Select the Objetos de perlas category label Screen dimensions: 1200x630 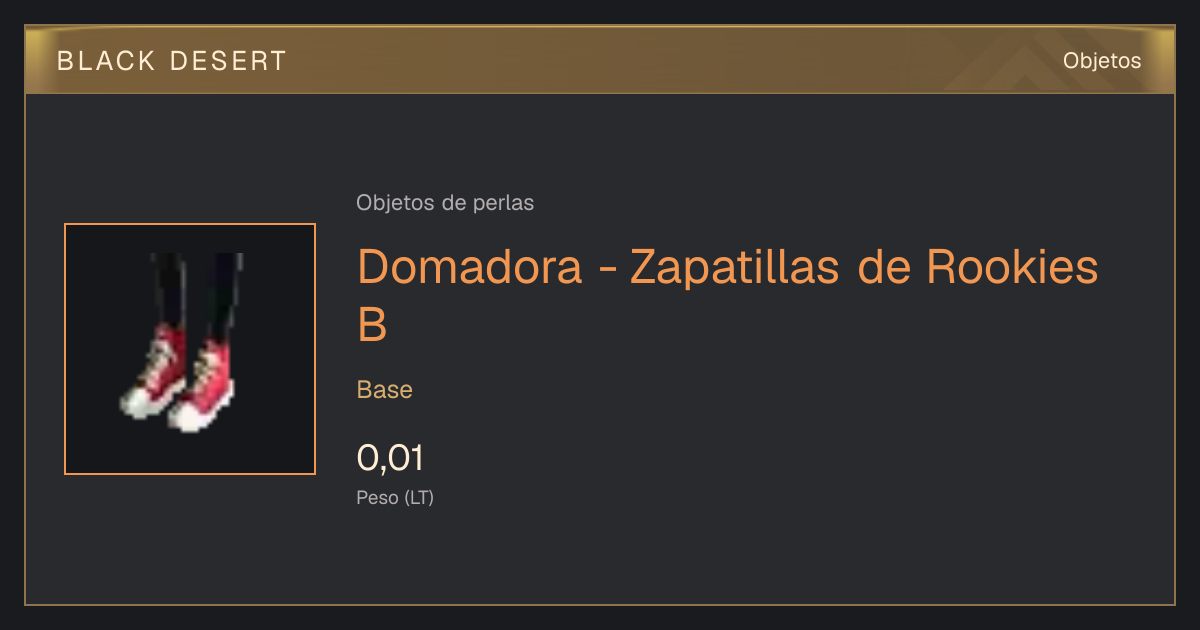point(445,203)
